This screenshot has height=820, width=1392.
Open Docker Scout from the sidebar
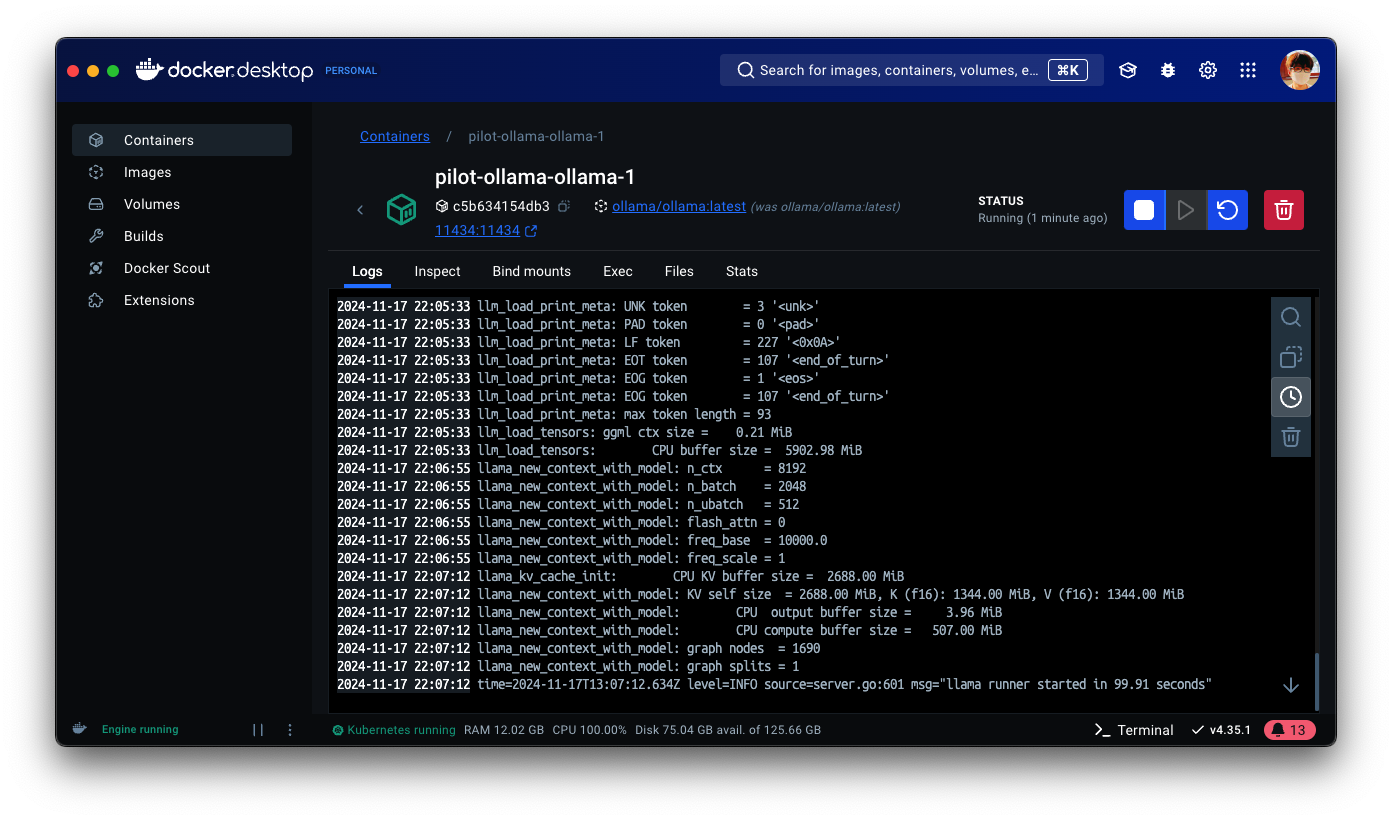pyautogui.click(x=182, y=268)
